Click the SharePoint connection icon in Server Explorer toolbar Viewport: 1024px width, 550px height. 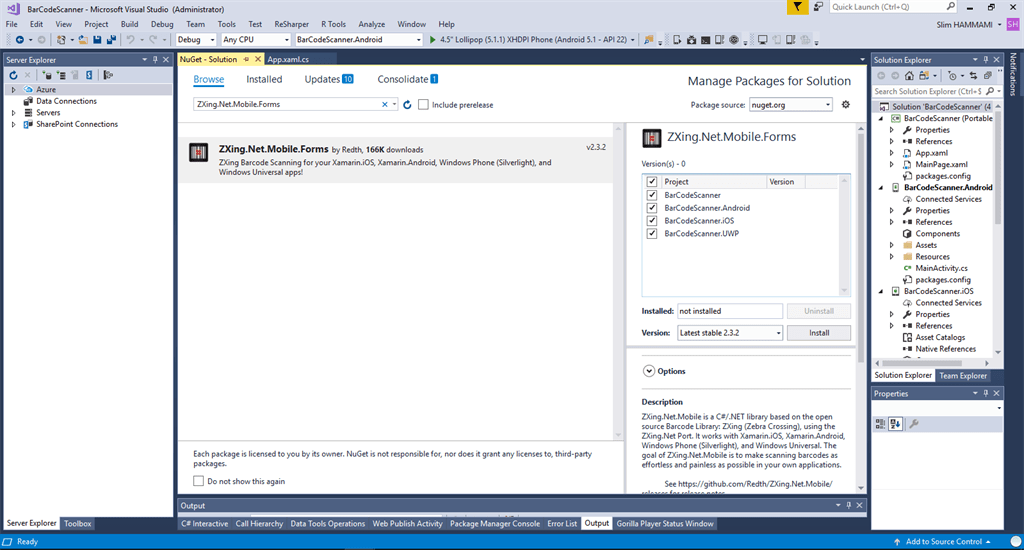click(89, 75)
